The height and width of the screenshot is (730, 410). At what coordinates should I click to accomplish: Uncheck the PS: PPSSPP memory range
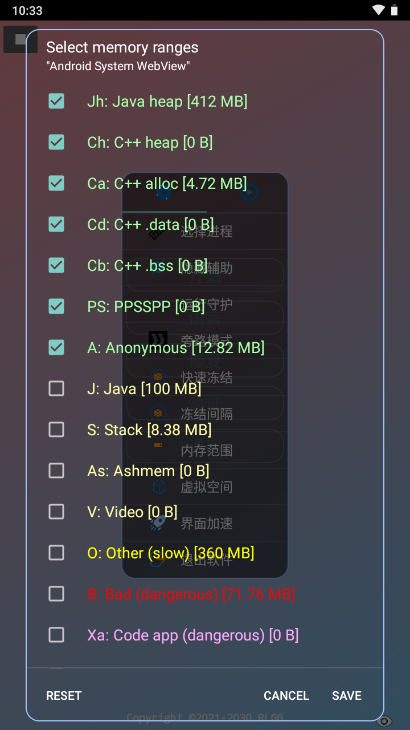click(x=56, y=306)
